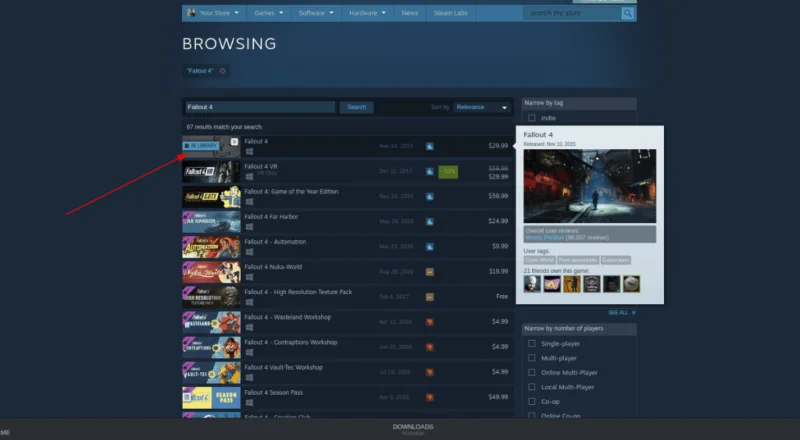
Task: Open Fallout 4 Game of the Year thumbnail
Action: [x=211, y=197]
